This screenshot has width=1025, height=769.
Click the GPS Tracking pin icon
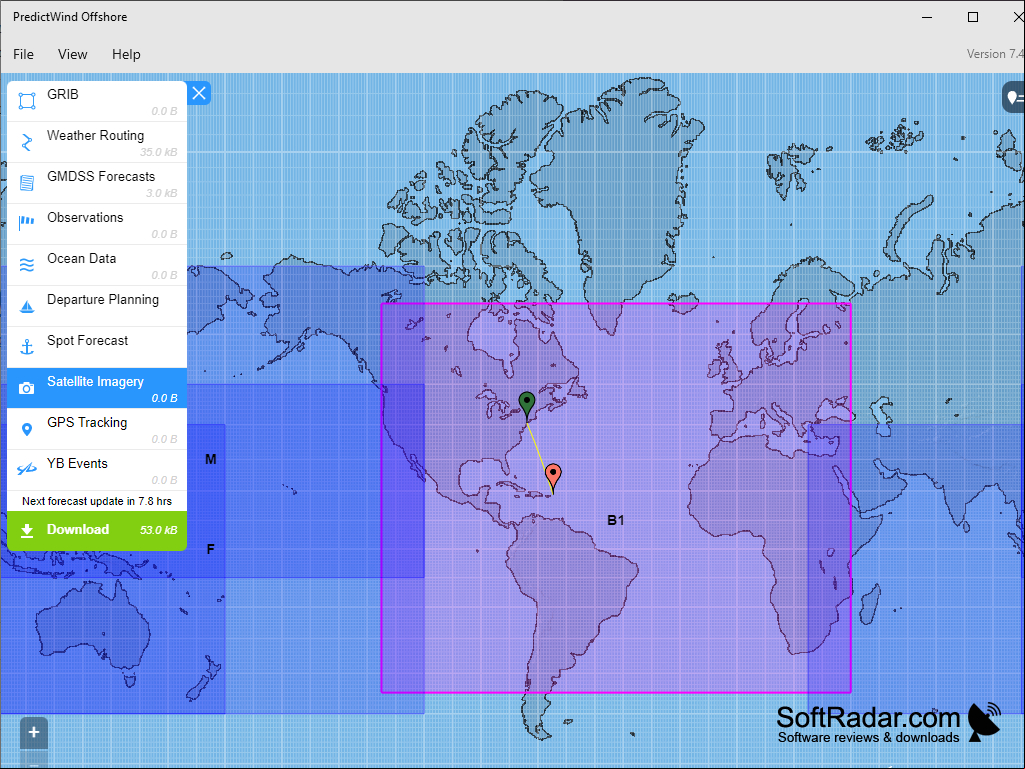tap(27, 429)
